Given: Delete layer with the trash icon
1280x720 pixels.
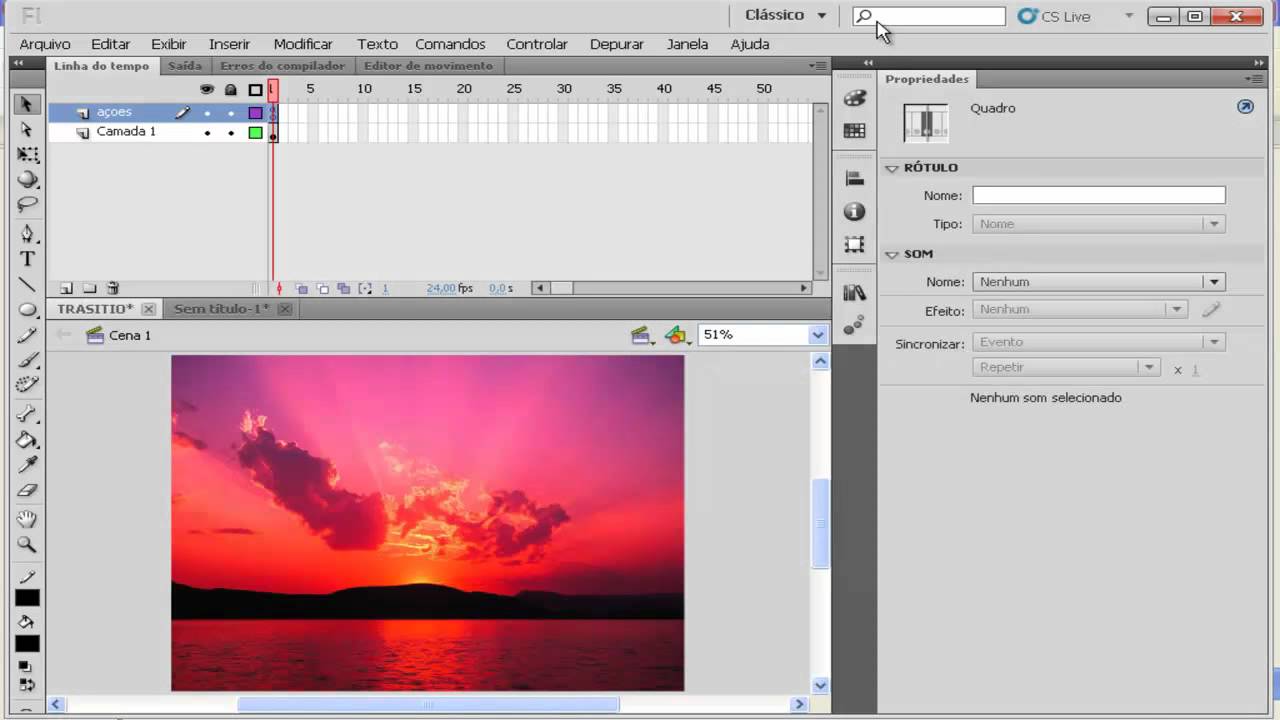Looking at the screenshot, I should point(113,288).
